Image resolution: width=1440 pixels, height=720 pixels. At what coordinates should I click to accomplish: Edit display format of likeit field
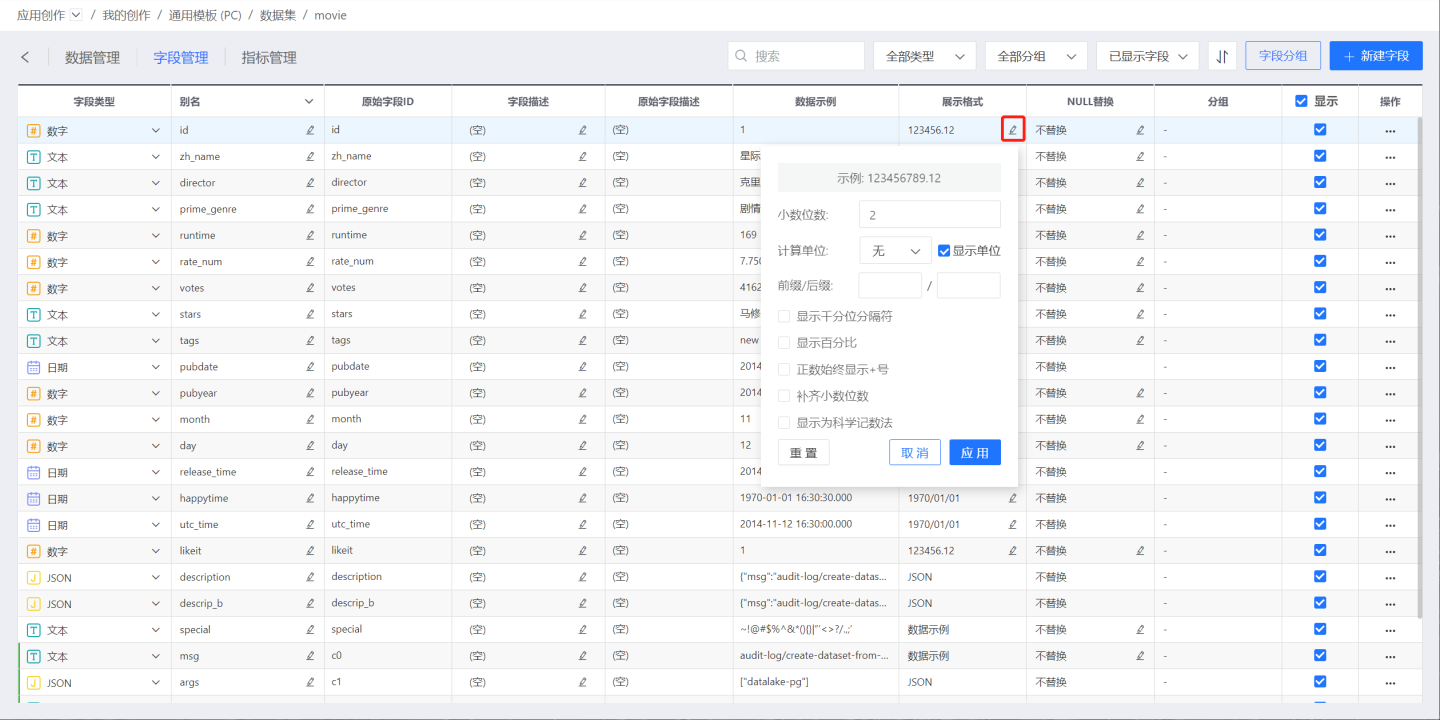1012,551
